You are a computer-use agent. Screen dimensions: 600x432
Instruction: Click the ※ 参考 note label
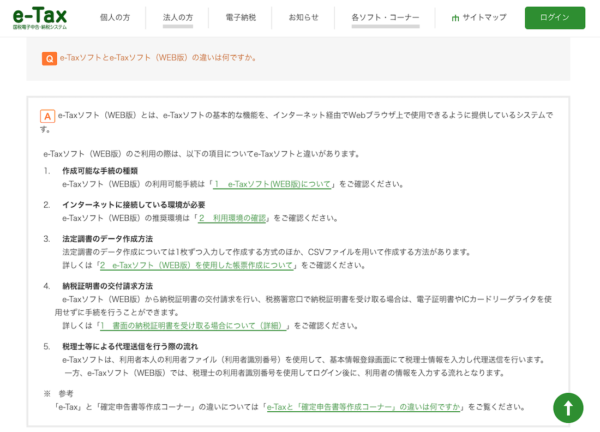[x=58, y=394]
